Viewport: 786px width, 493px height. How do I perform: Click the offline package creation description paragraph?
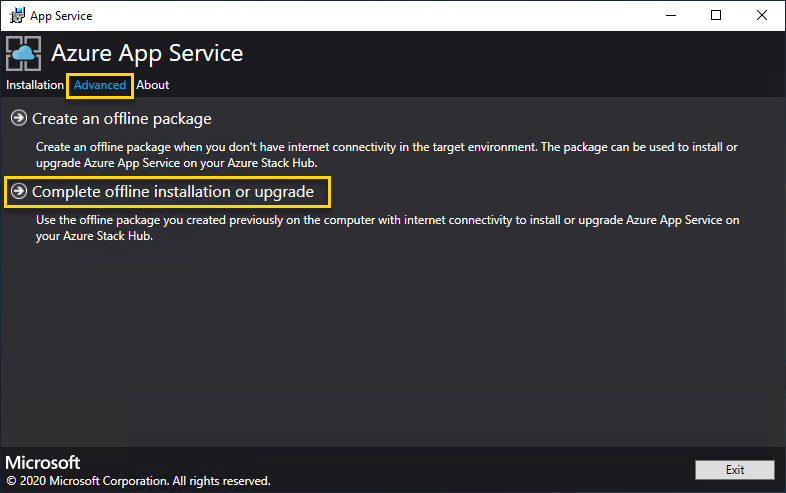coord(386,154)
